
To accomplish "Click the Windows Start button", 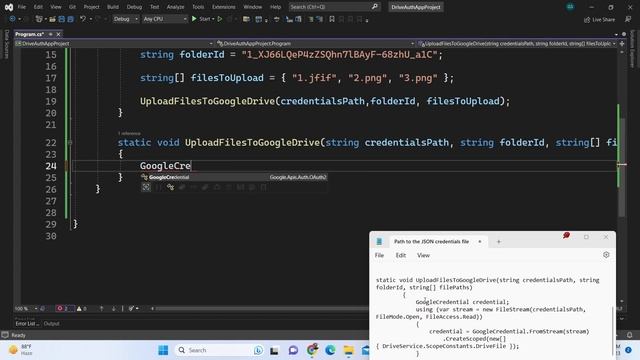I will click(163, 350).
